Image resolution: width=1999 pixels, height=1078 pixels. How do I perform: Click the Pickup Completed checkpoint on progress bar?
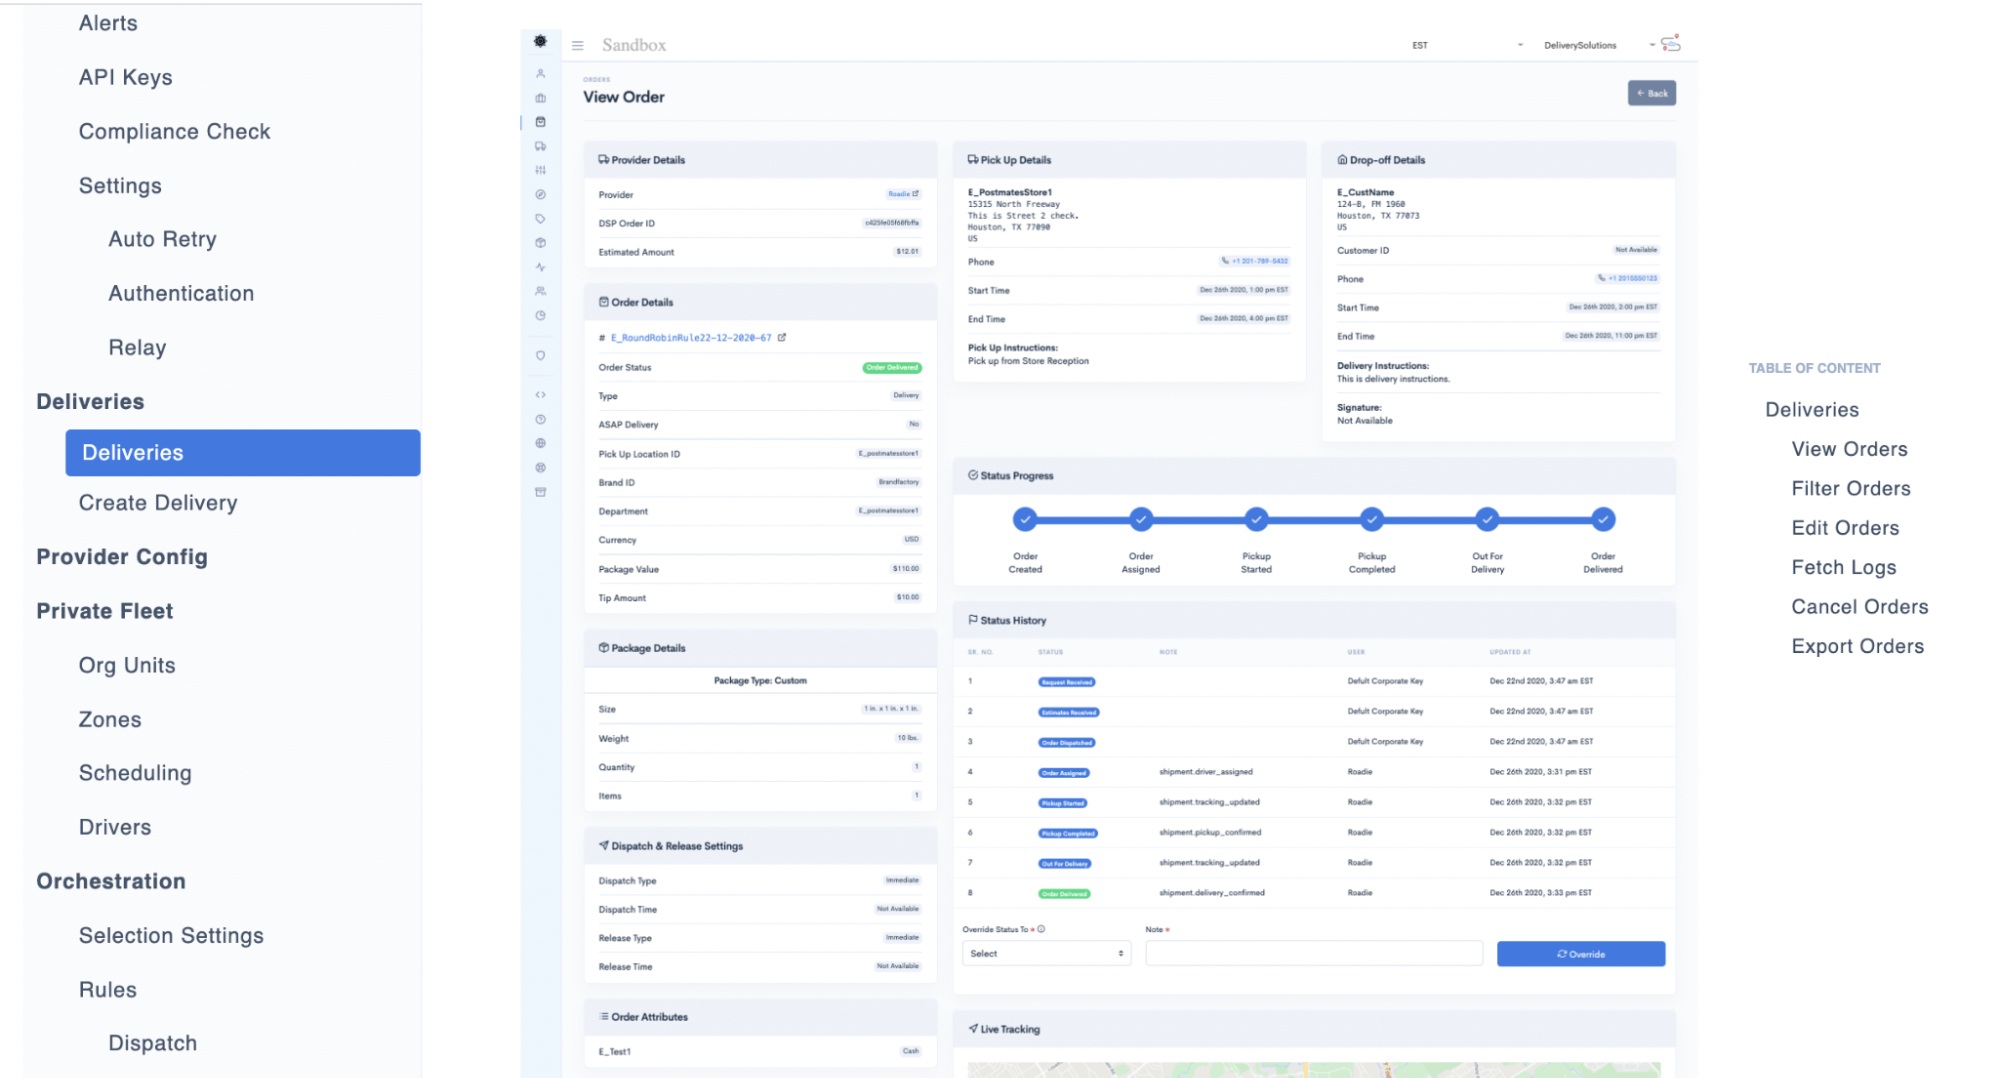[1371, 519]
